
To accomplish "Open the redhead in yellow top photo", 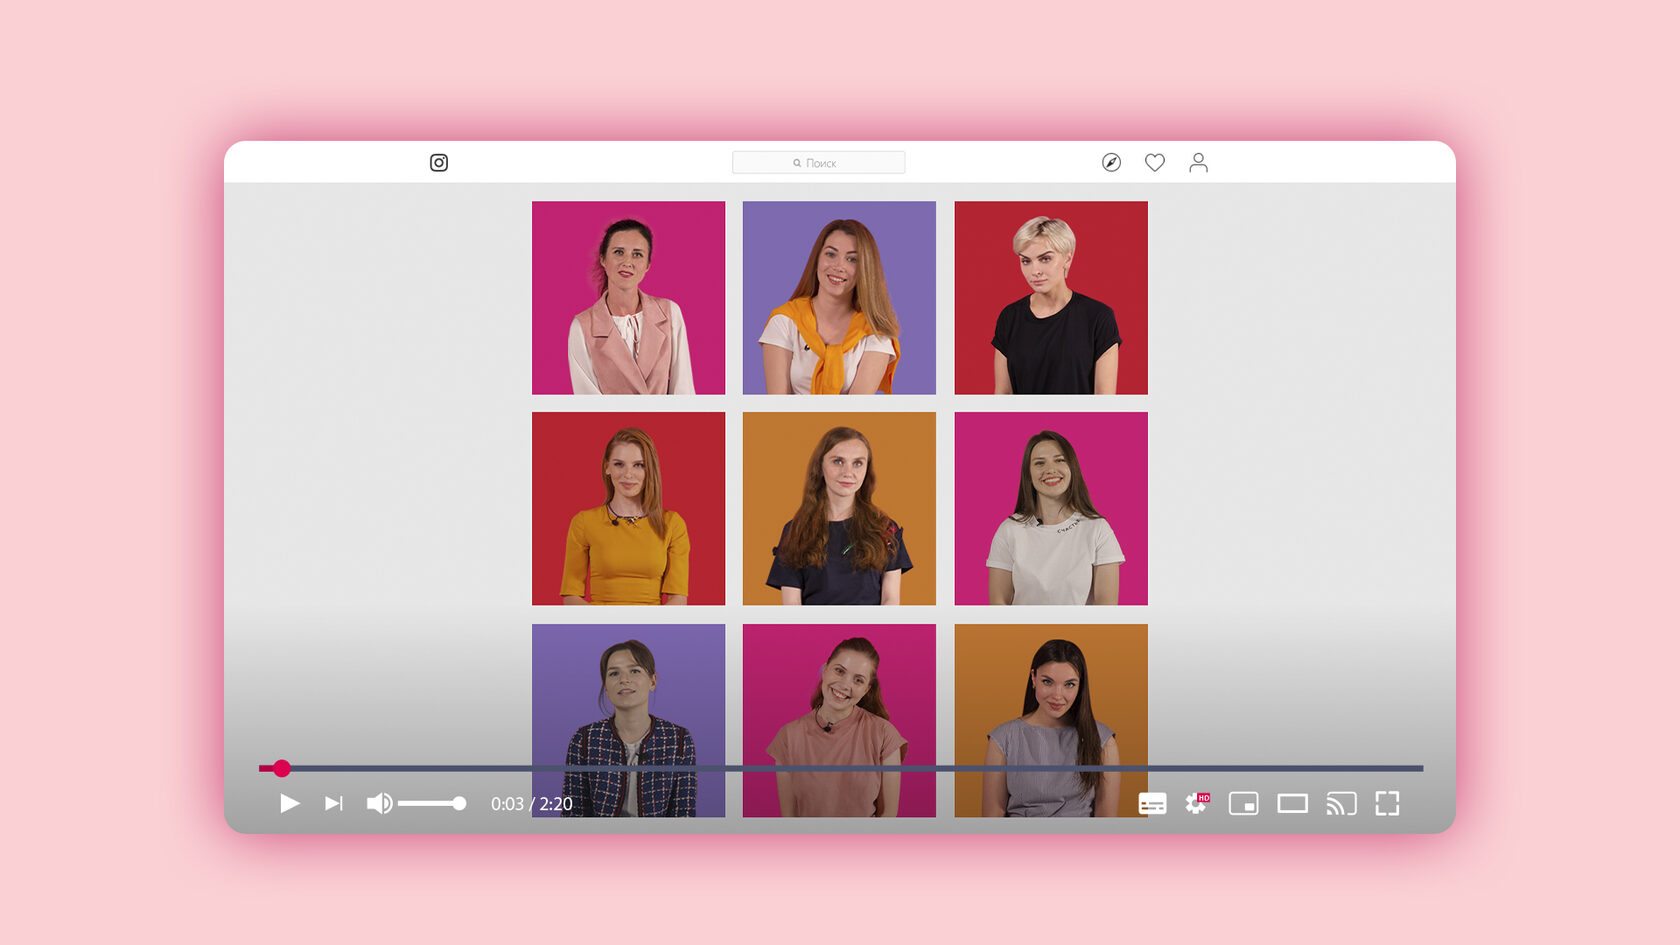I will 628,508.
